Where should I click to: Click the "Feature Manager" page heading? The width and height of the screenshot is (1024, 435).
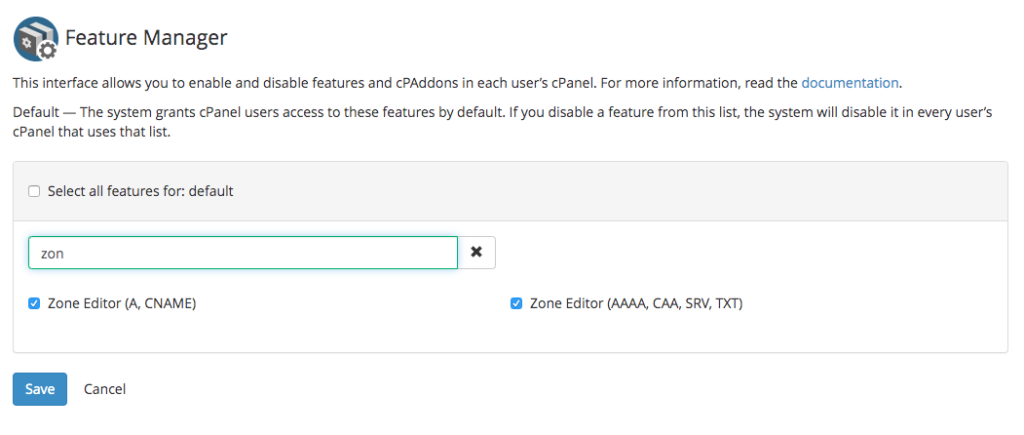pyautogui.click(x=146, y=39)
